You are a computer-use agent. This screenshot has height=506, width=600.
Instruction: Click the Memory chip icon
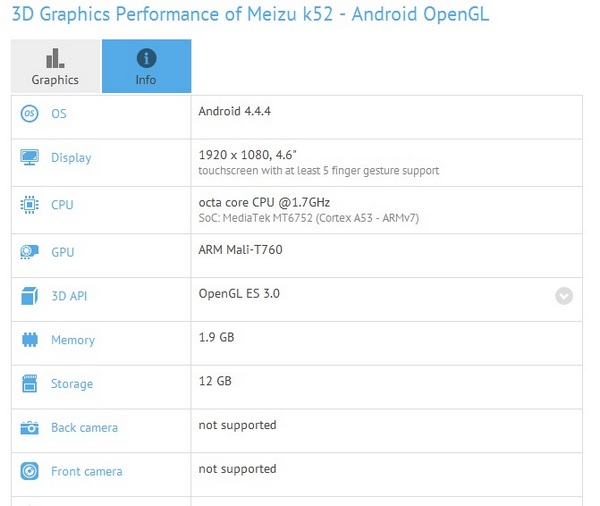[x=29, y=341]
